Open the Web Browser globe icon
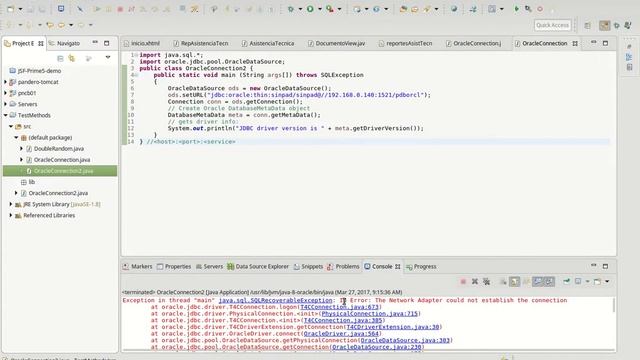 453,9
